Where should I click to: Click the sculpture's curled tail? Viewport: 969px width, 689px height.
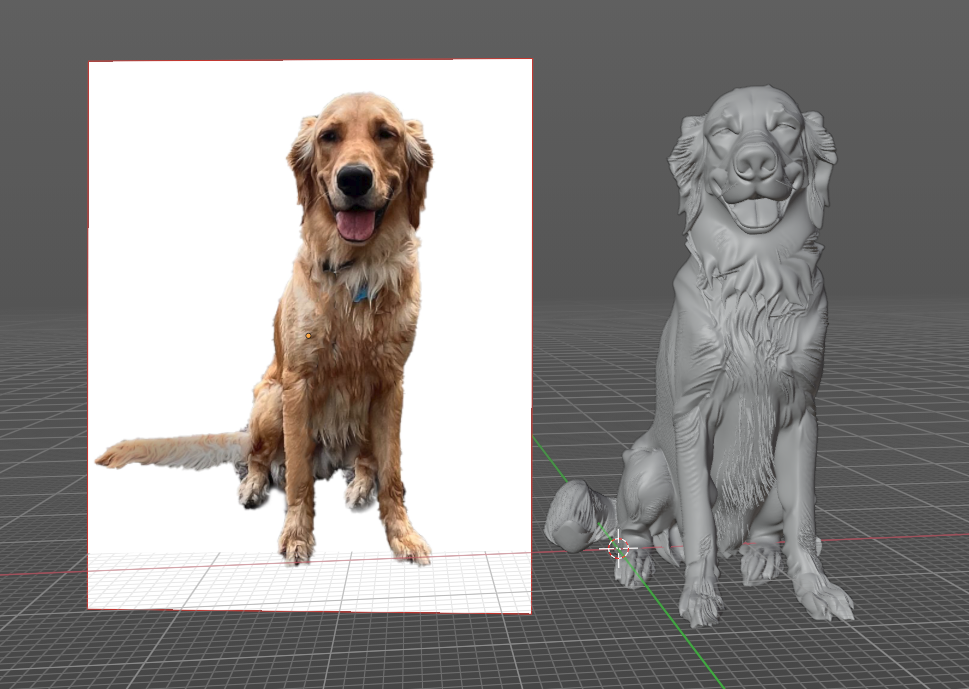580,515
